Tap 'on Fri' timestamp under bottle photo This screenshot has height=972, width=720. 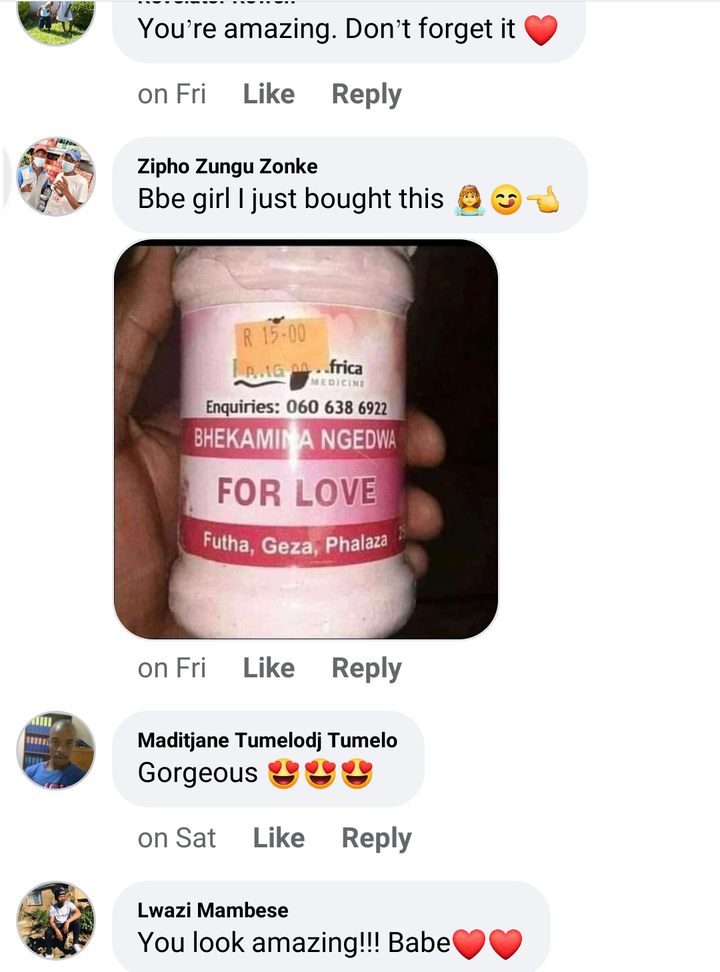(172, 668)
